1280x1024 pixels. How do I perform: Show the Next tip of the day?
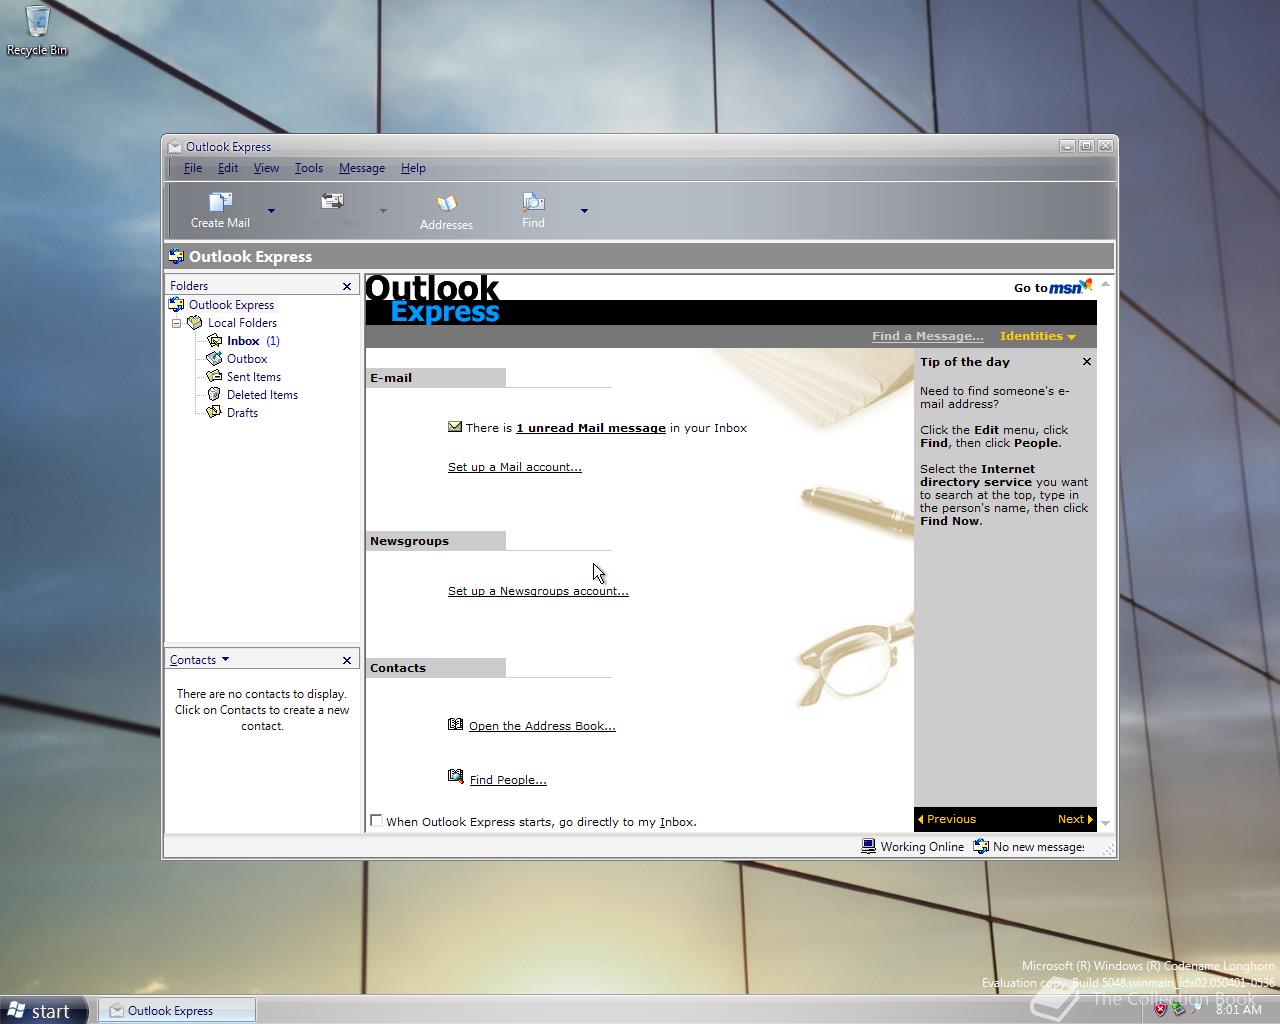pos(1075,819)
